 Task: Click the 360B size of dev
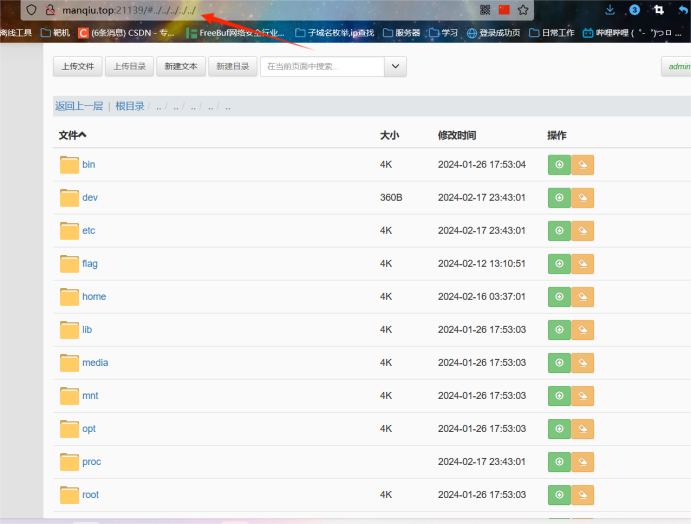click(x=391, y=197)
